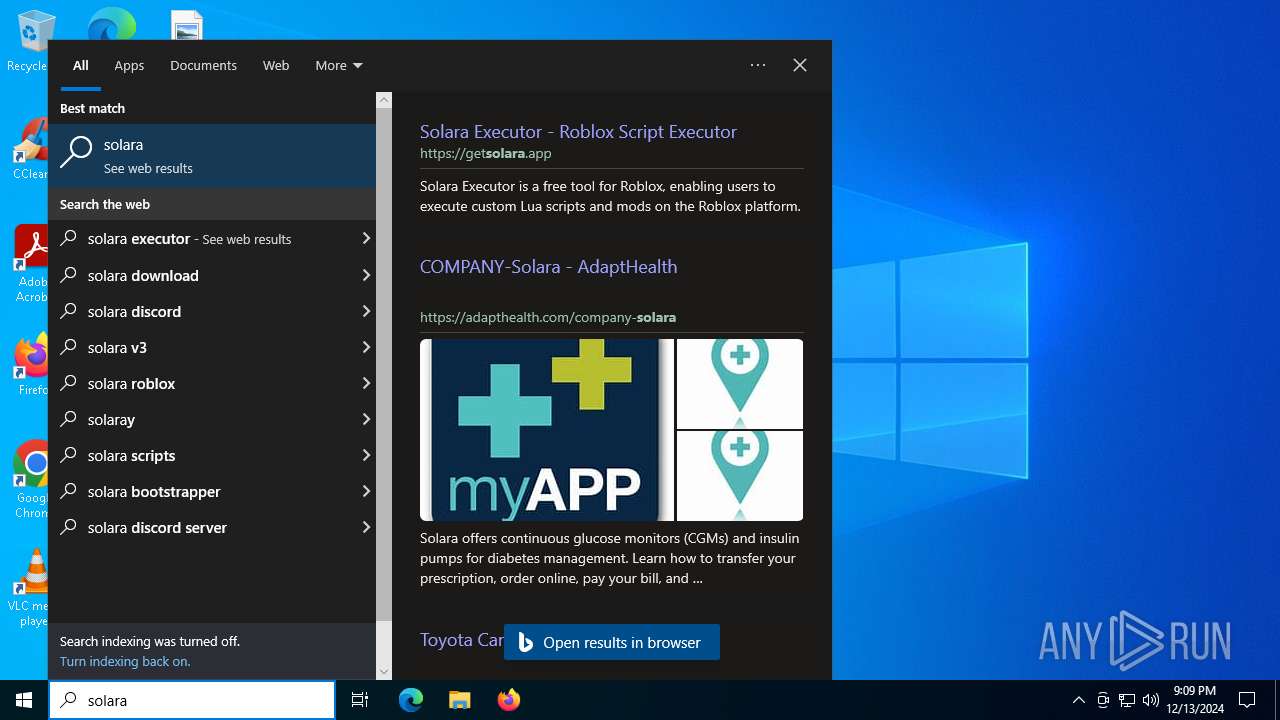Click the myAPP preview image
Viewport: 1280px width, 720px height.
point(546,430)
